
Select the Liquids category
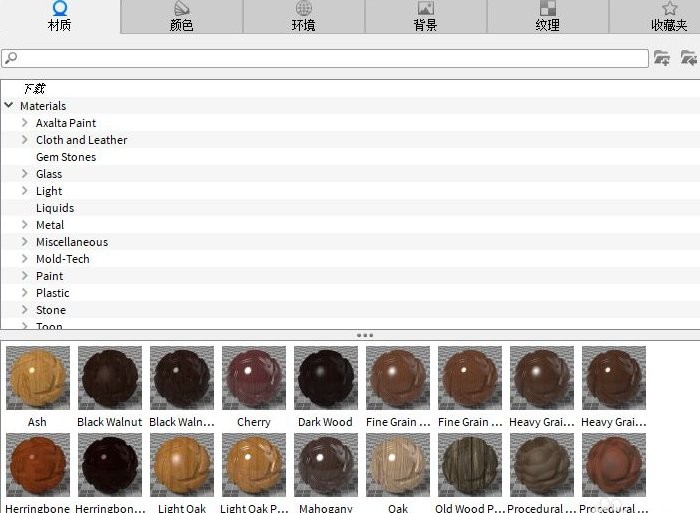pos(55,208)
